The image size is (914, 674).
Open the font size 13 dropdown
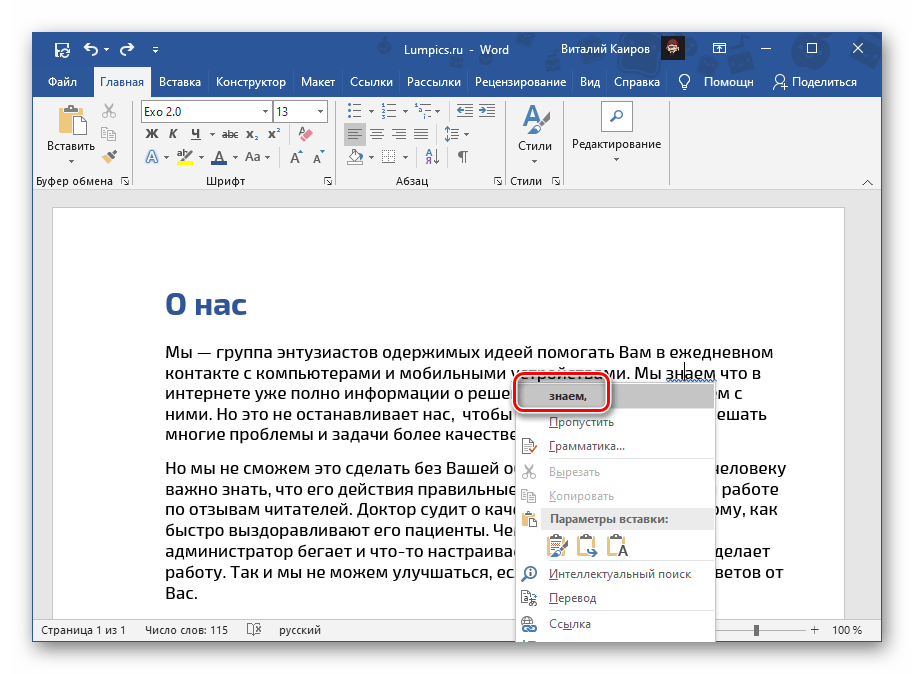(320, 111)
